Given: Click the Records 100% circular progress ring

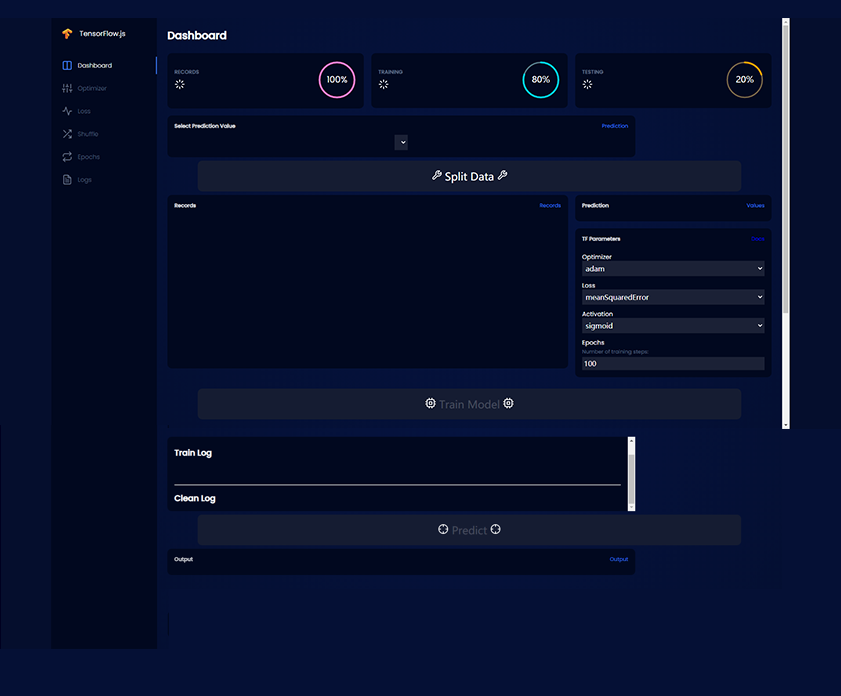Looking at the screenshot, I should [x=337, y=80].
